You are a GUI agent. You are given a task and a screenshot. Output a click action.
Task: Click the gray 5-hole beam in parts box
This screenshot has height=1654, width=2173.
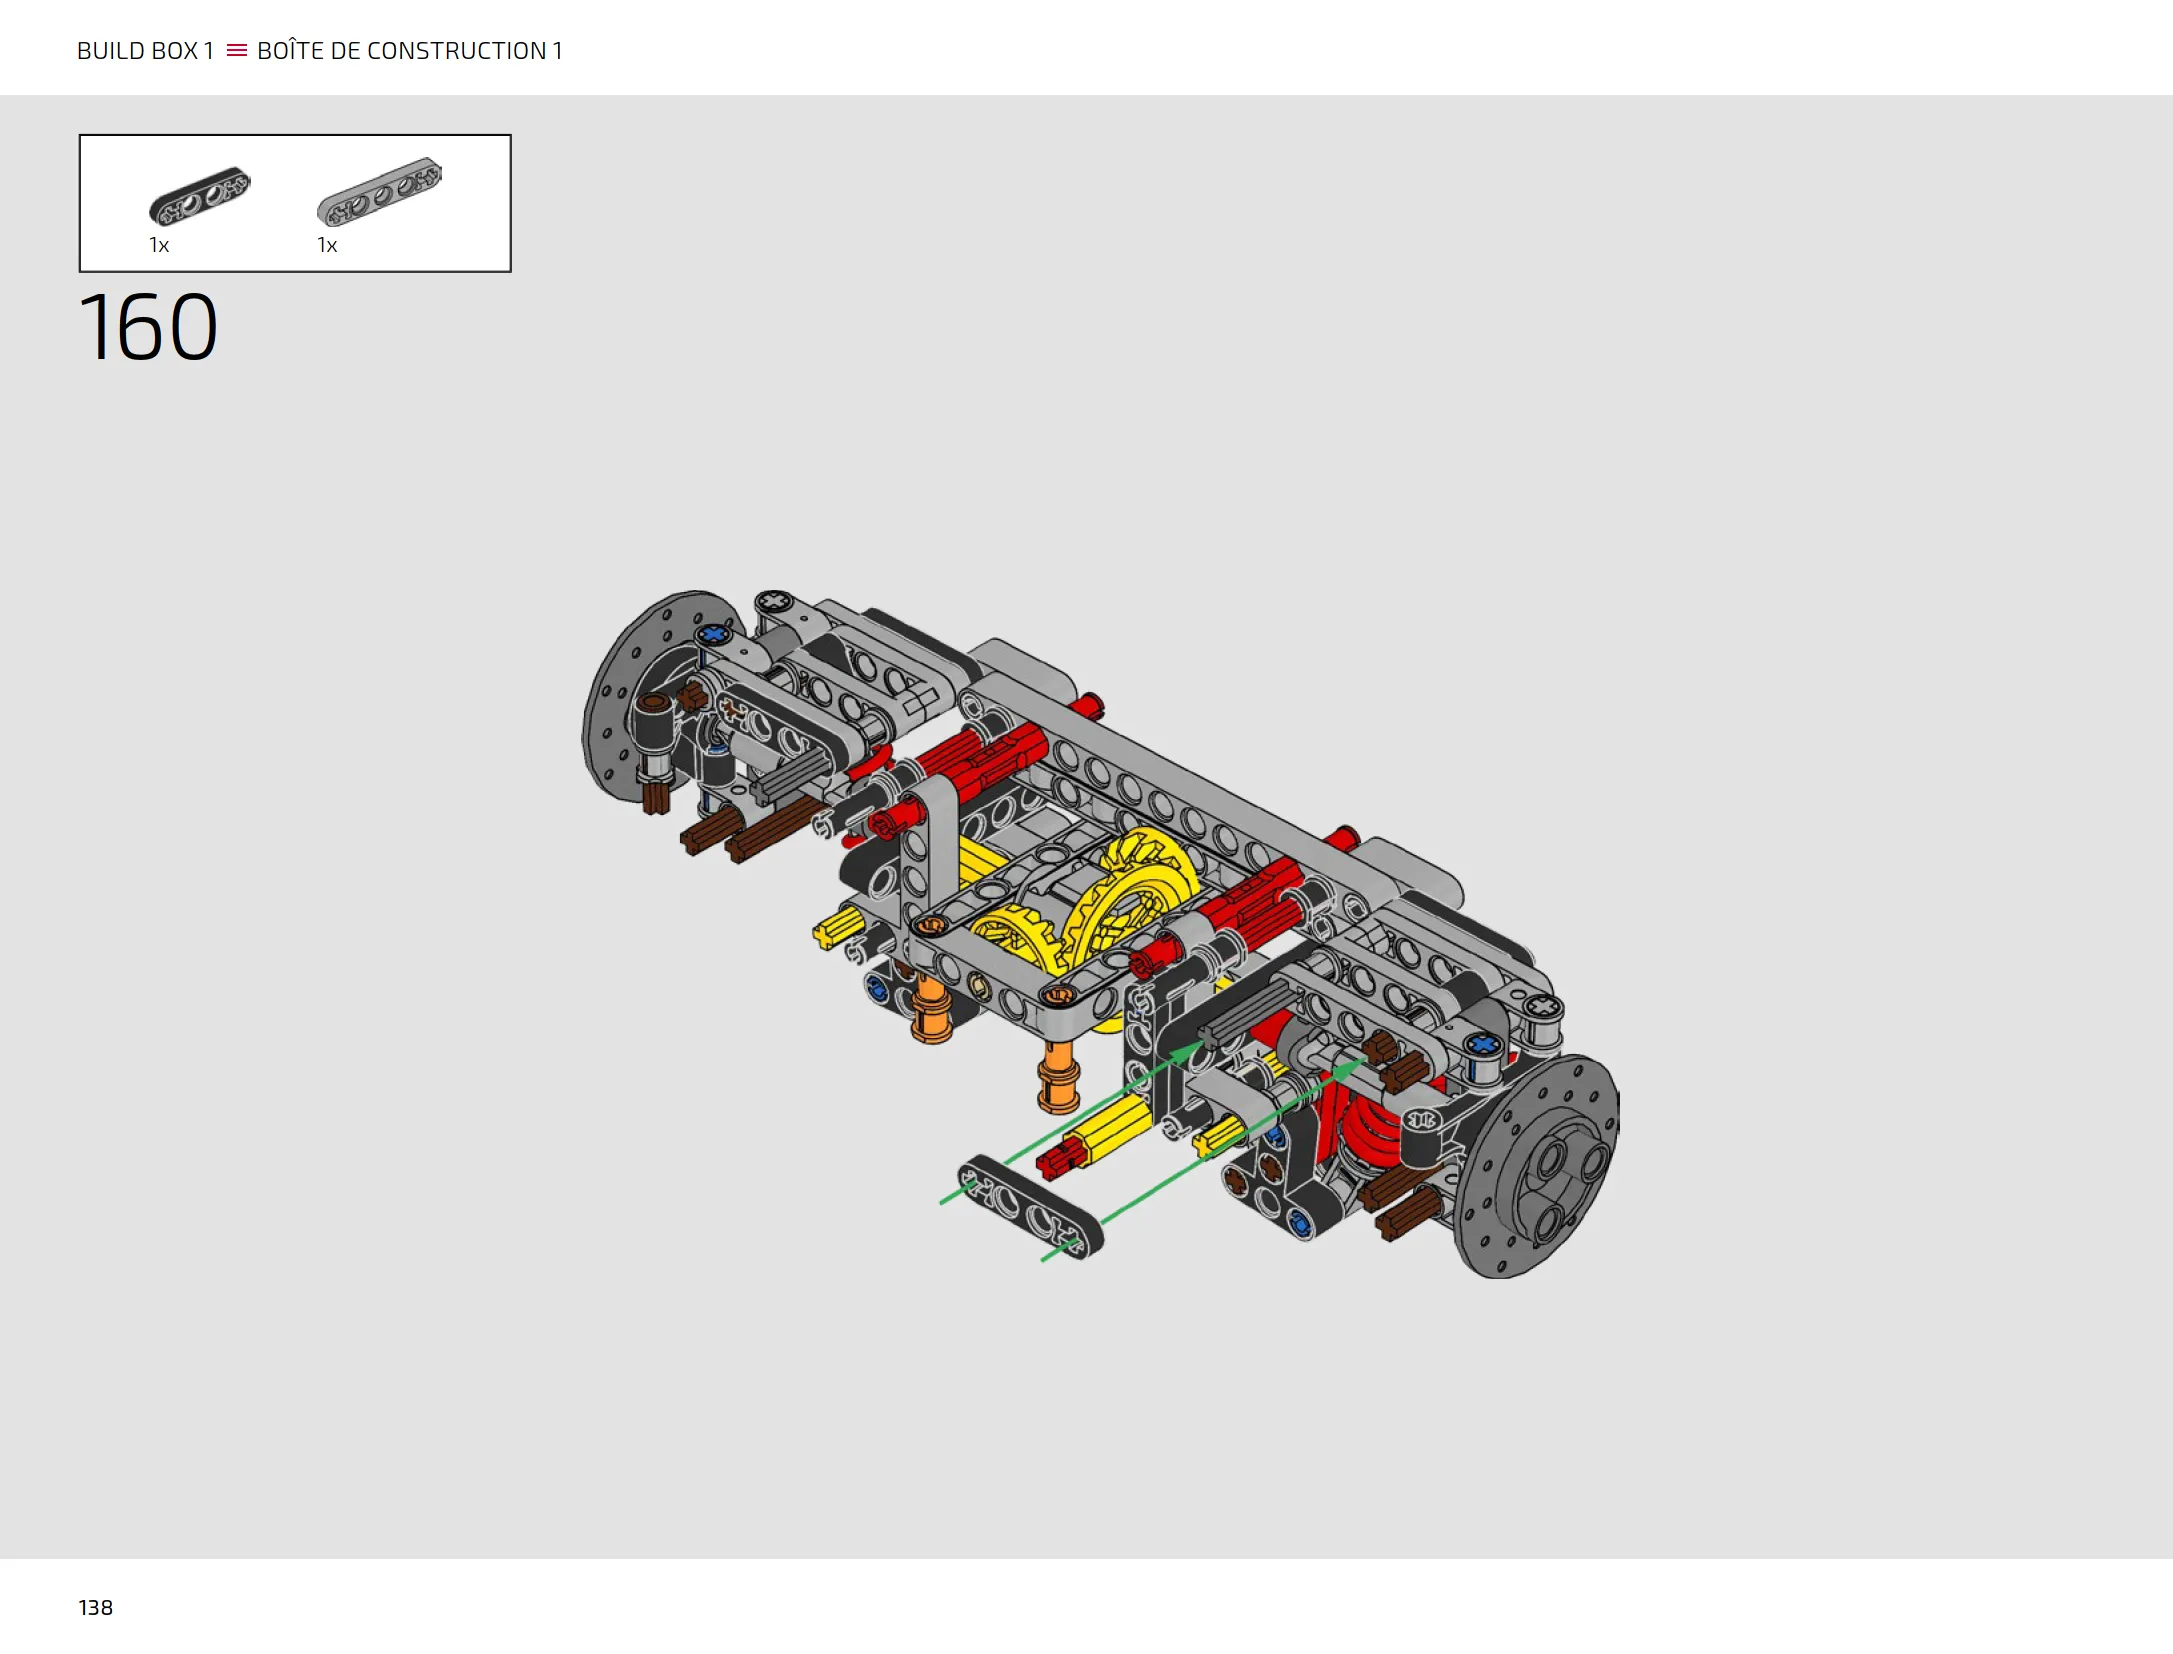379,191
